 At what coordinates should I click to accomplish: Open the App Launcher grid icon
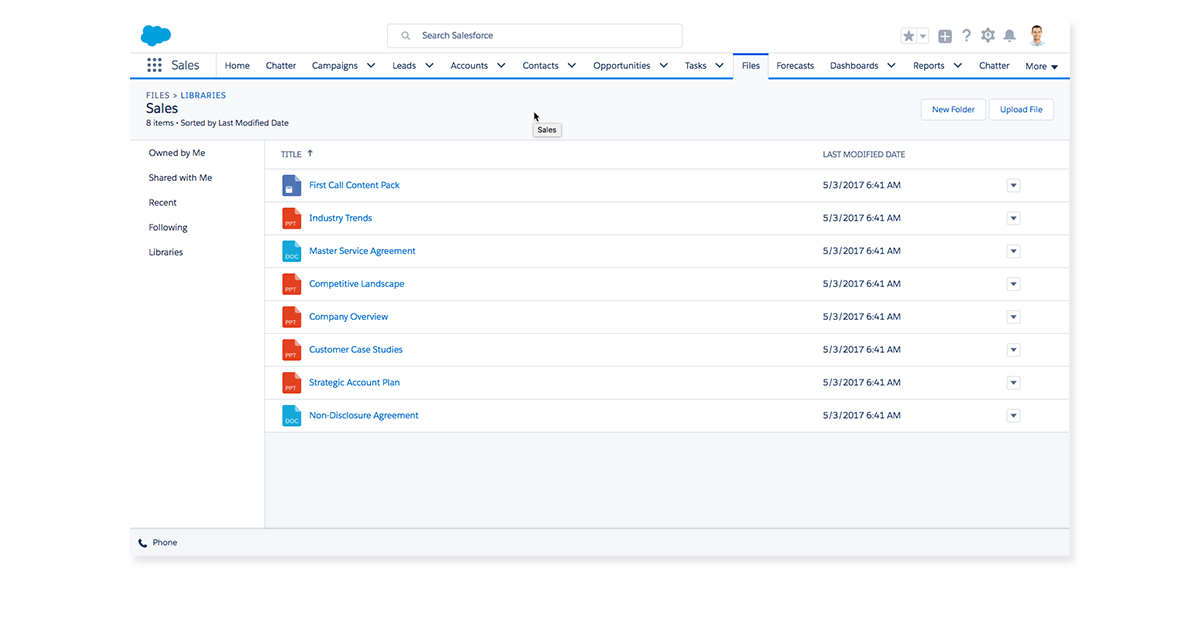pos(154,66)
